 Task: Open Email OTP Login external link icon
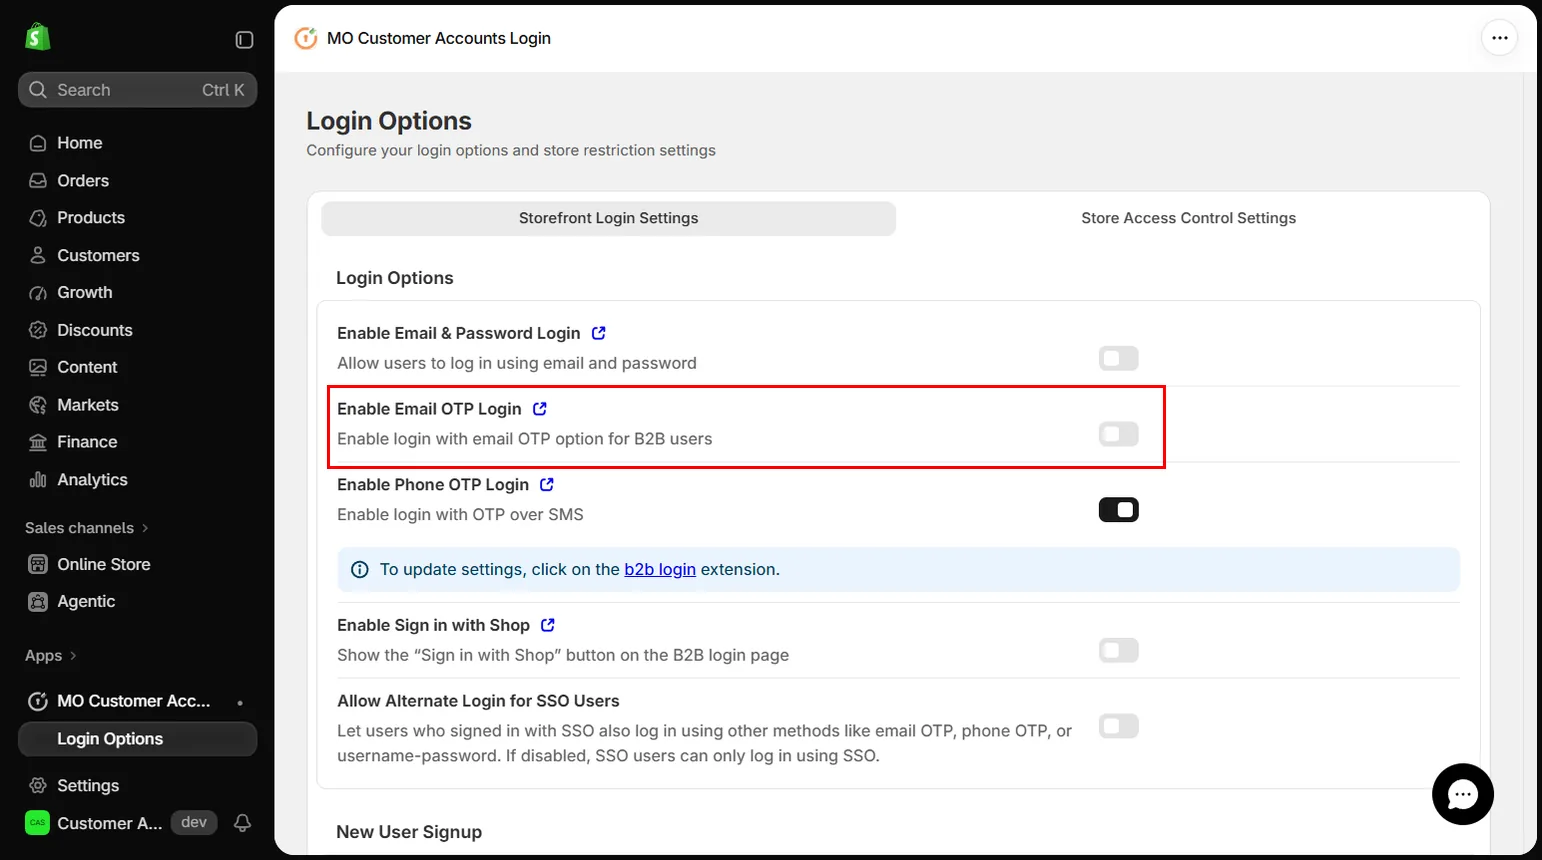click(540, 409)
